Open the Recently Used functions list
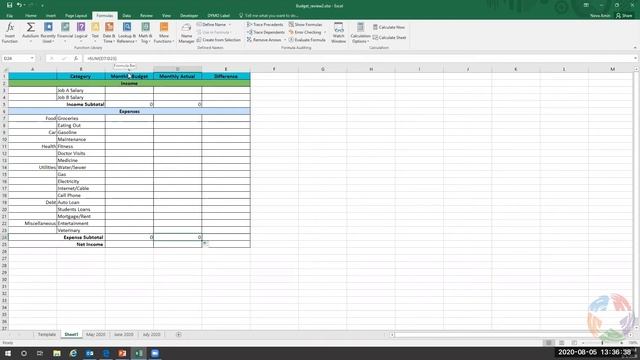This screenshot has height=360, width=640. (x=48, y=33)
